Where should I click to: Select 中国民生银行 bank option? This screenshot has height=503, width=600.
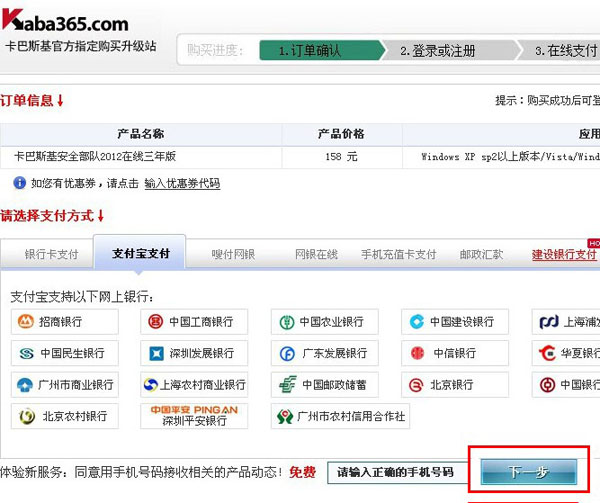64,353
